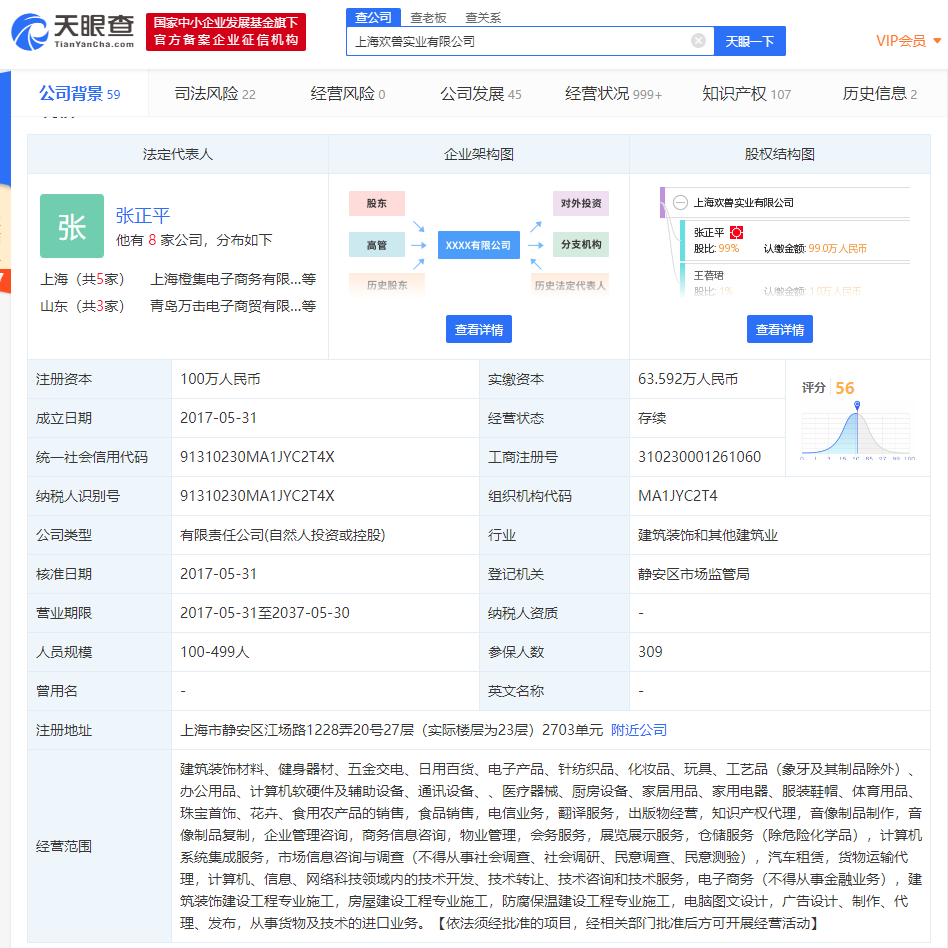
Task: Click the 统一社会信用代码 value 91310230MA1JYC2T4X
Action: [x=257, y=456]
